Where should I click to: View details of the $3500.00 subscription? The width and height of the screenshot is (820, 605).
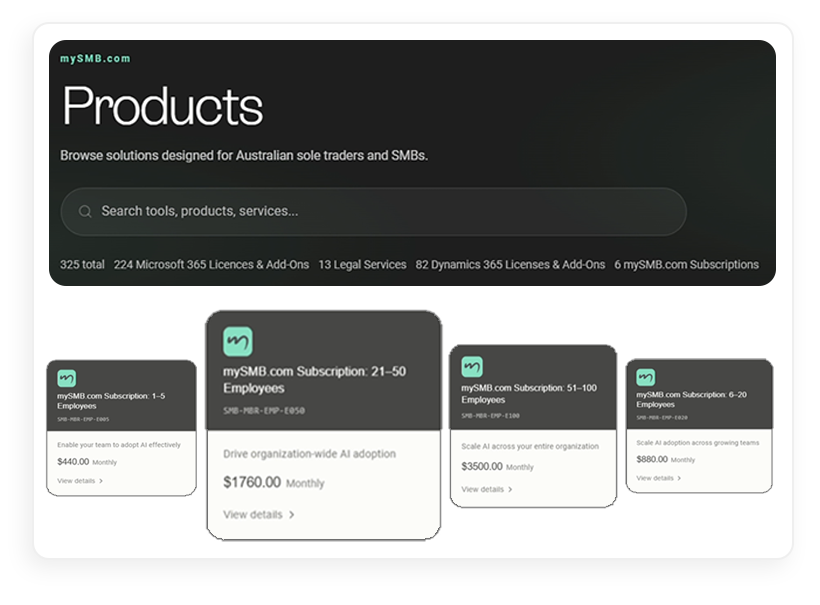(x=487, y=489)
